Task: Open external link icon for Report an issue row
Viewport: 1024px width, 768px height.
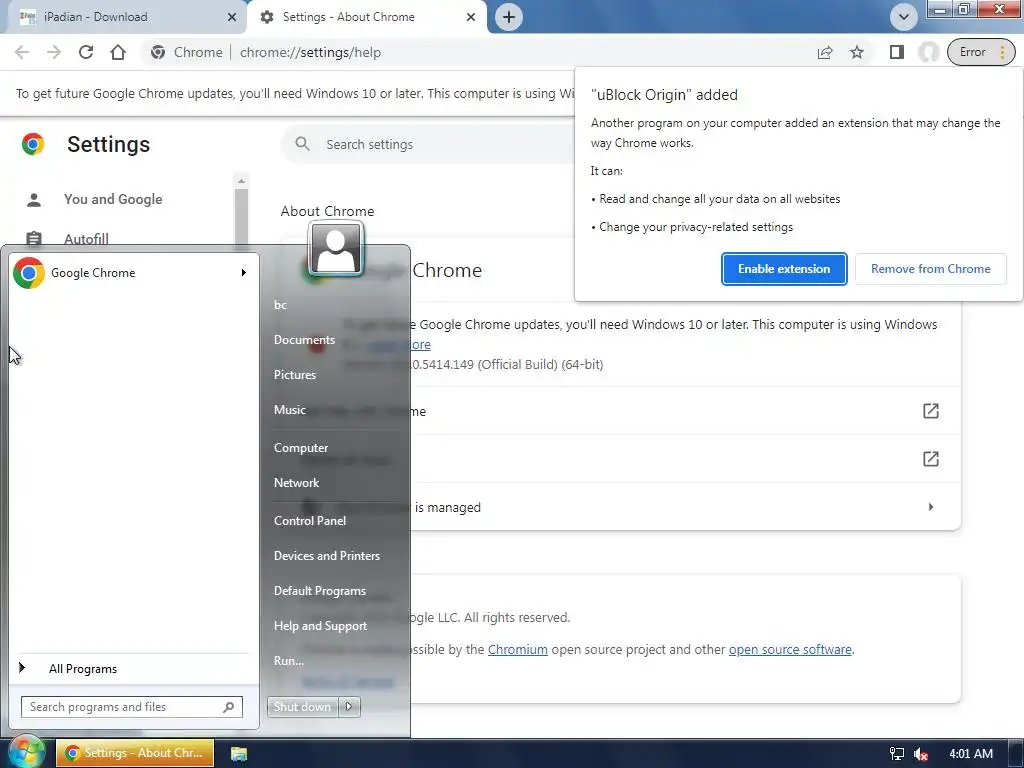Action: point(931,459)
